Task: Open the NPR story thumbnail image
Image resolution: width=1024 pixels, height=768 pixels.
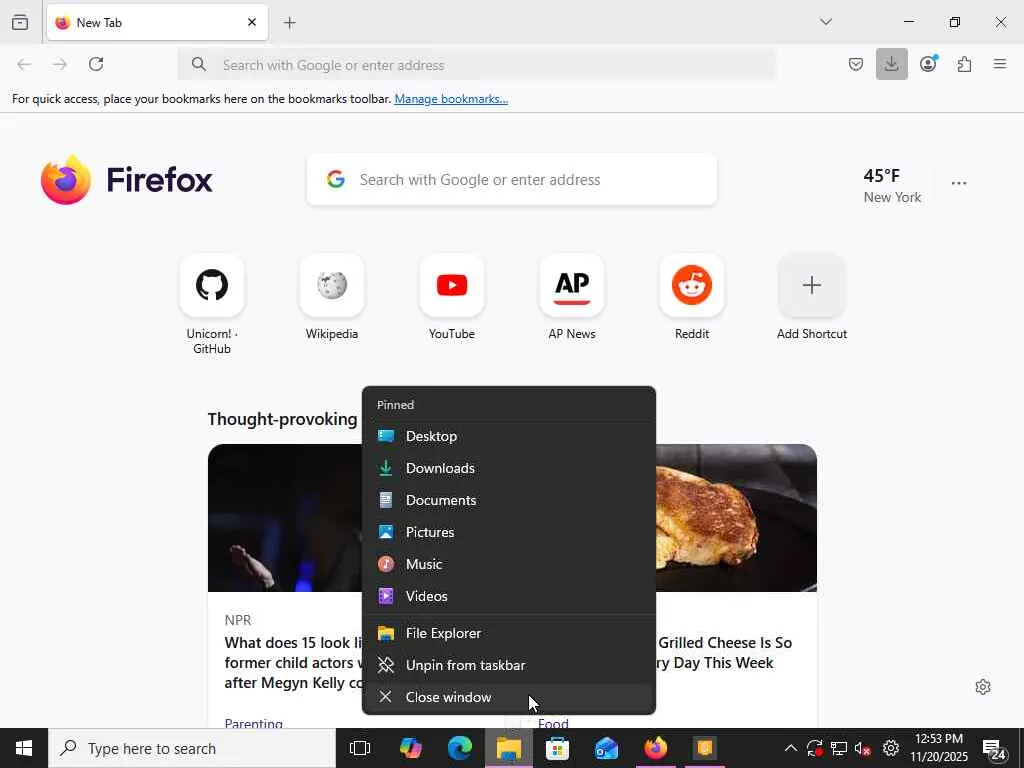Action: tap(285, 518)
